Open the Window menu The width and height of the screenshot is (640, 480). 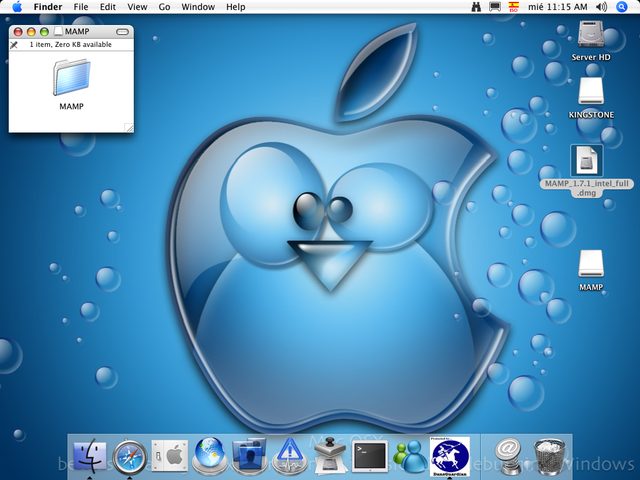click(x=198, y=7)
